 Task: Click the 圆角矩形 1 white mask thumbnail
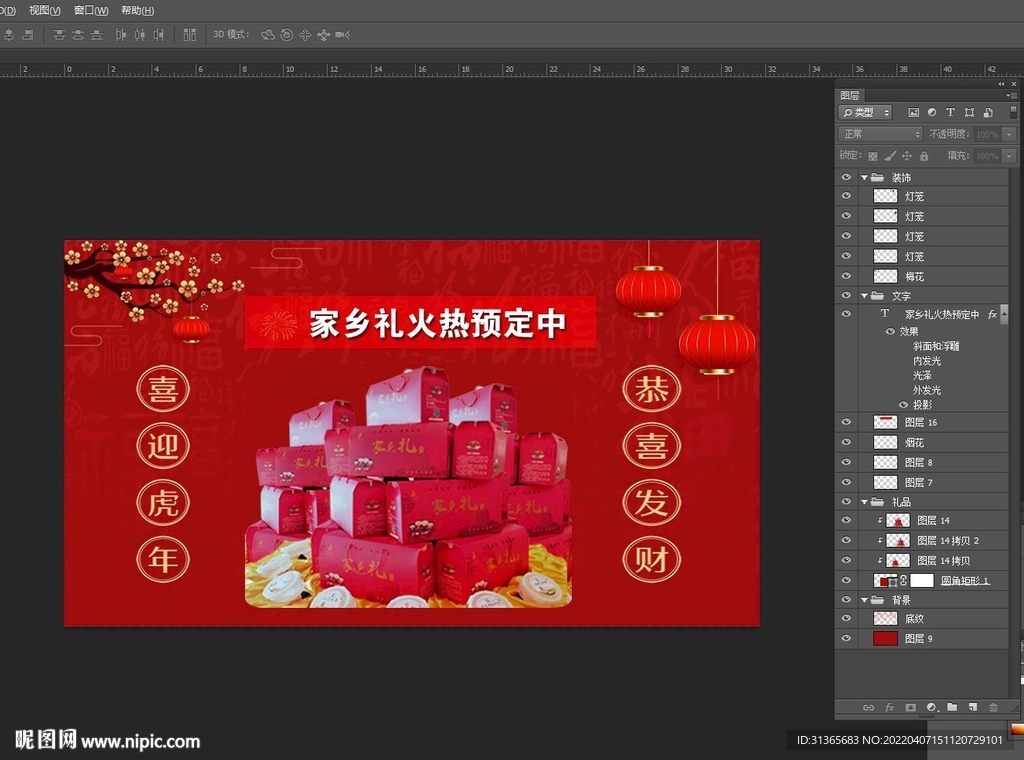point(921,580)
